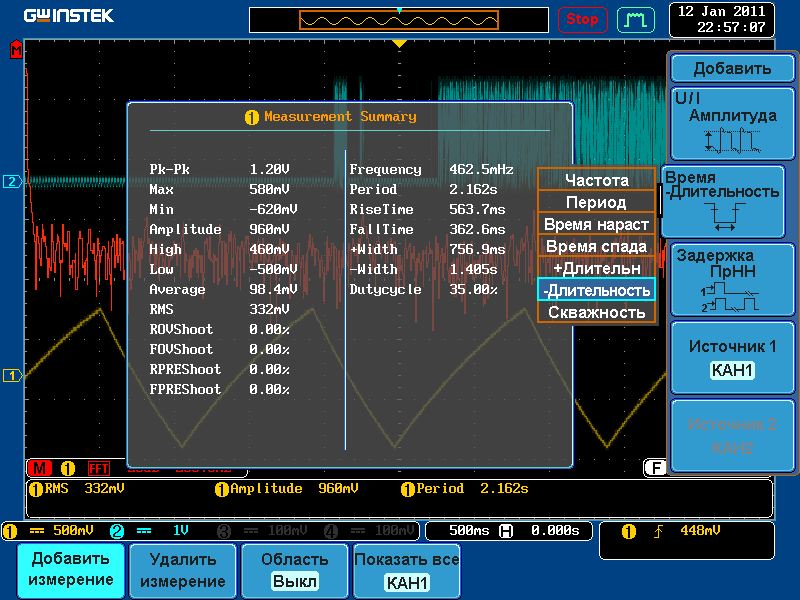The height and width of the screenshot is (600, 800).
Task: Toggle Показать все КАН1 display option
Action: (x=406, y=571)
